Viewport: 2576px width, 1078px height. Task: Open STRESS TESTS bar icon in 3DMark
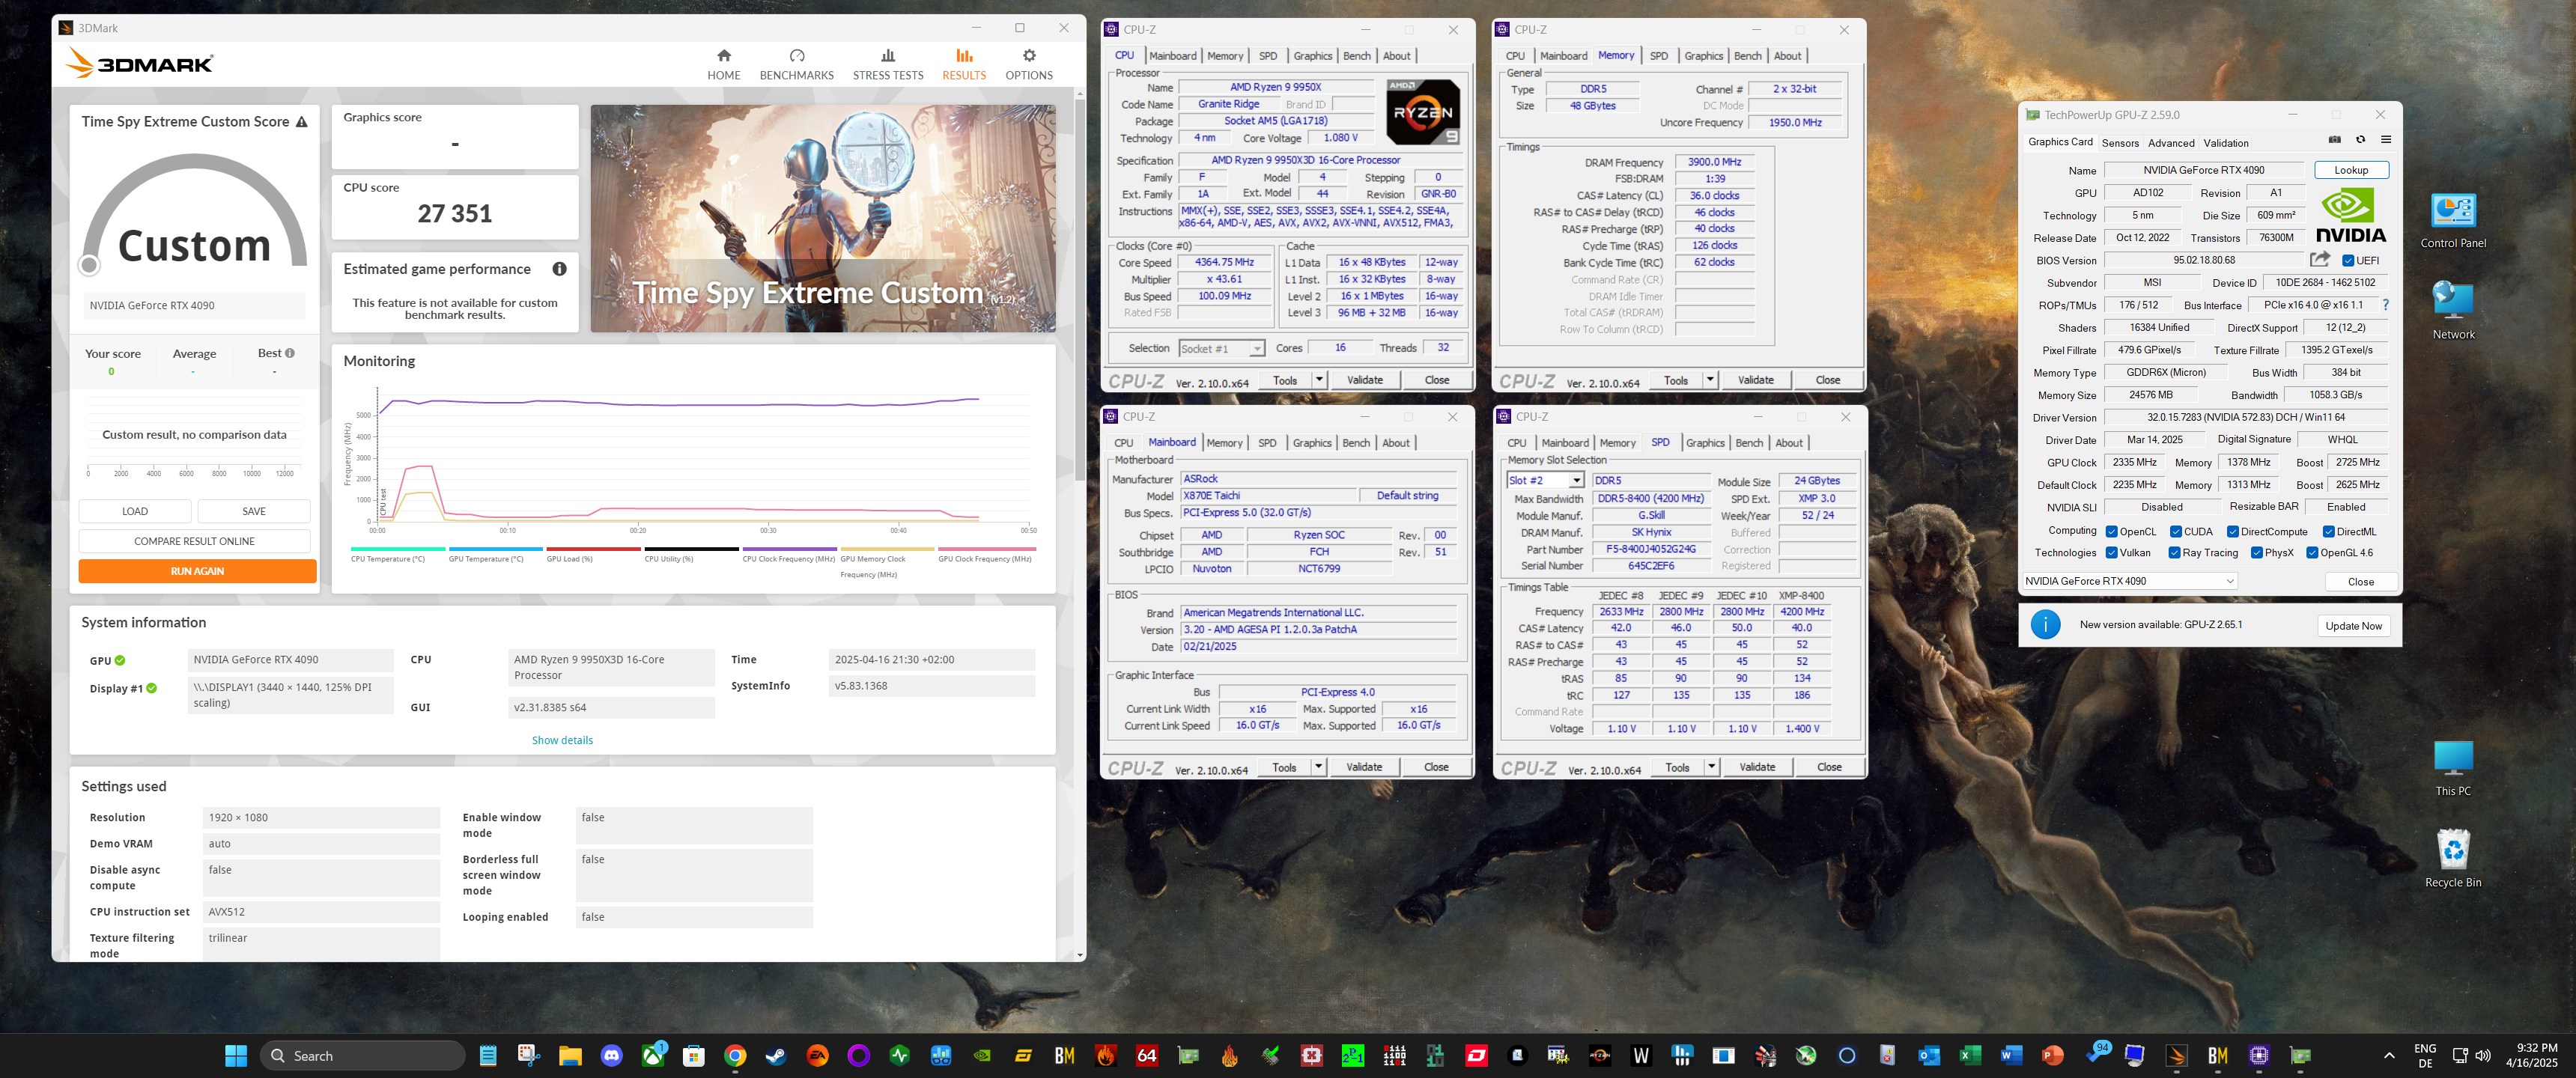coord(888,55)
